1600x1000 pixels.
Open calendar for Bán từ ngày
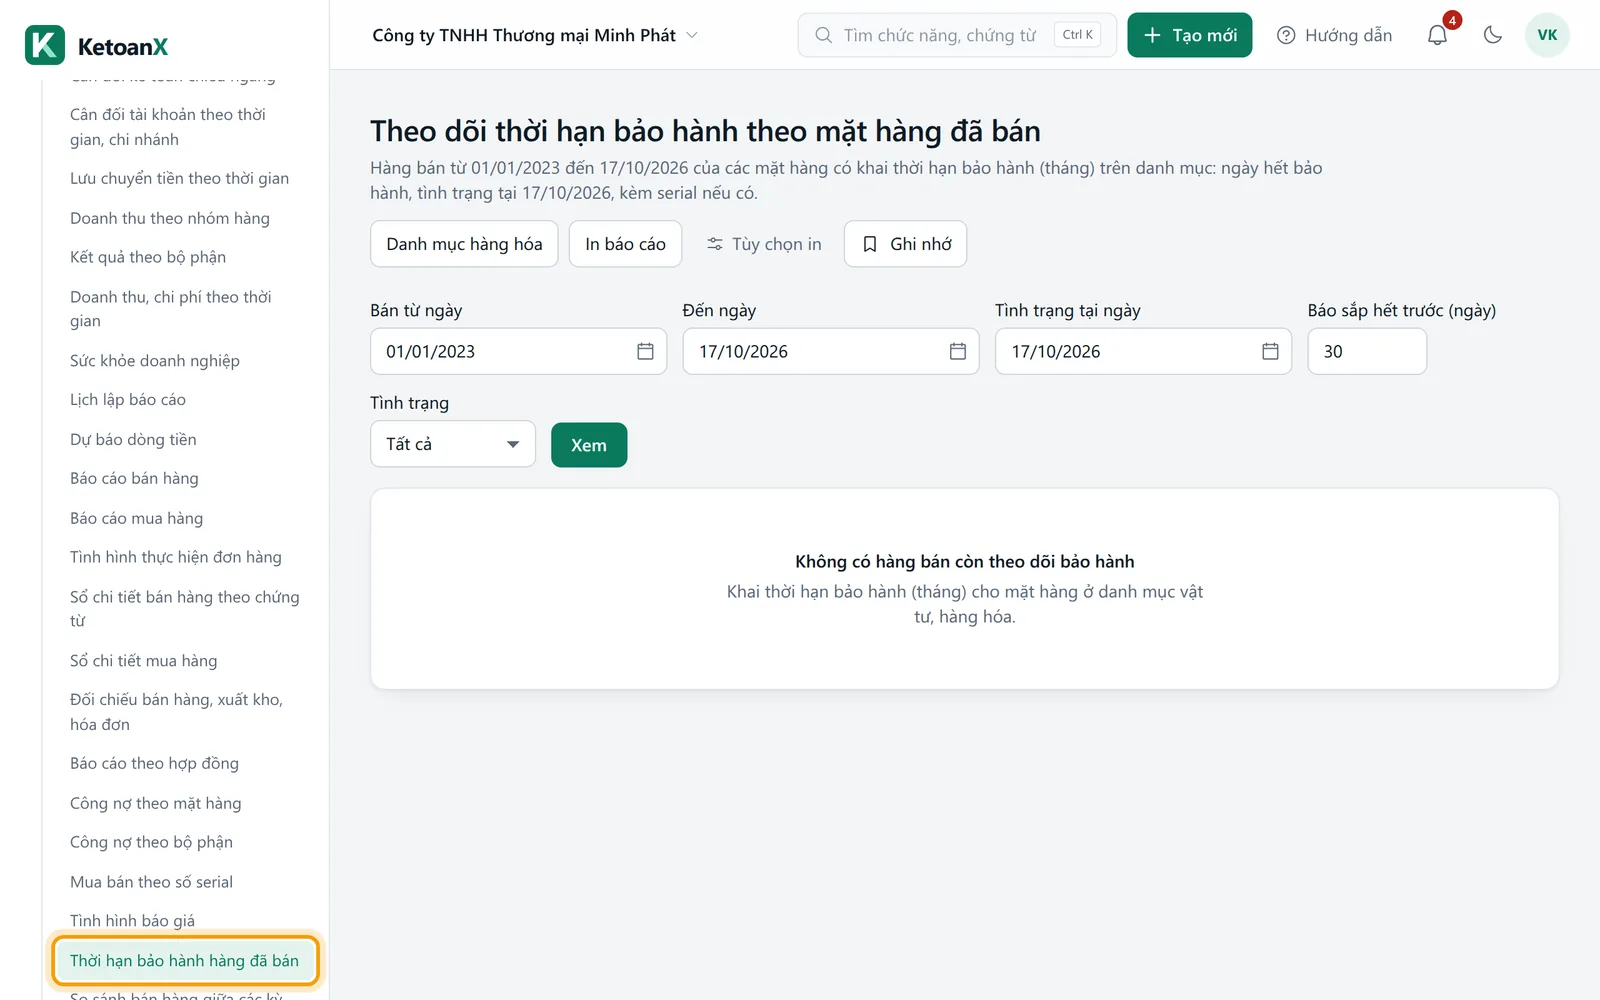645,351
